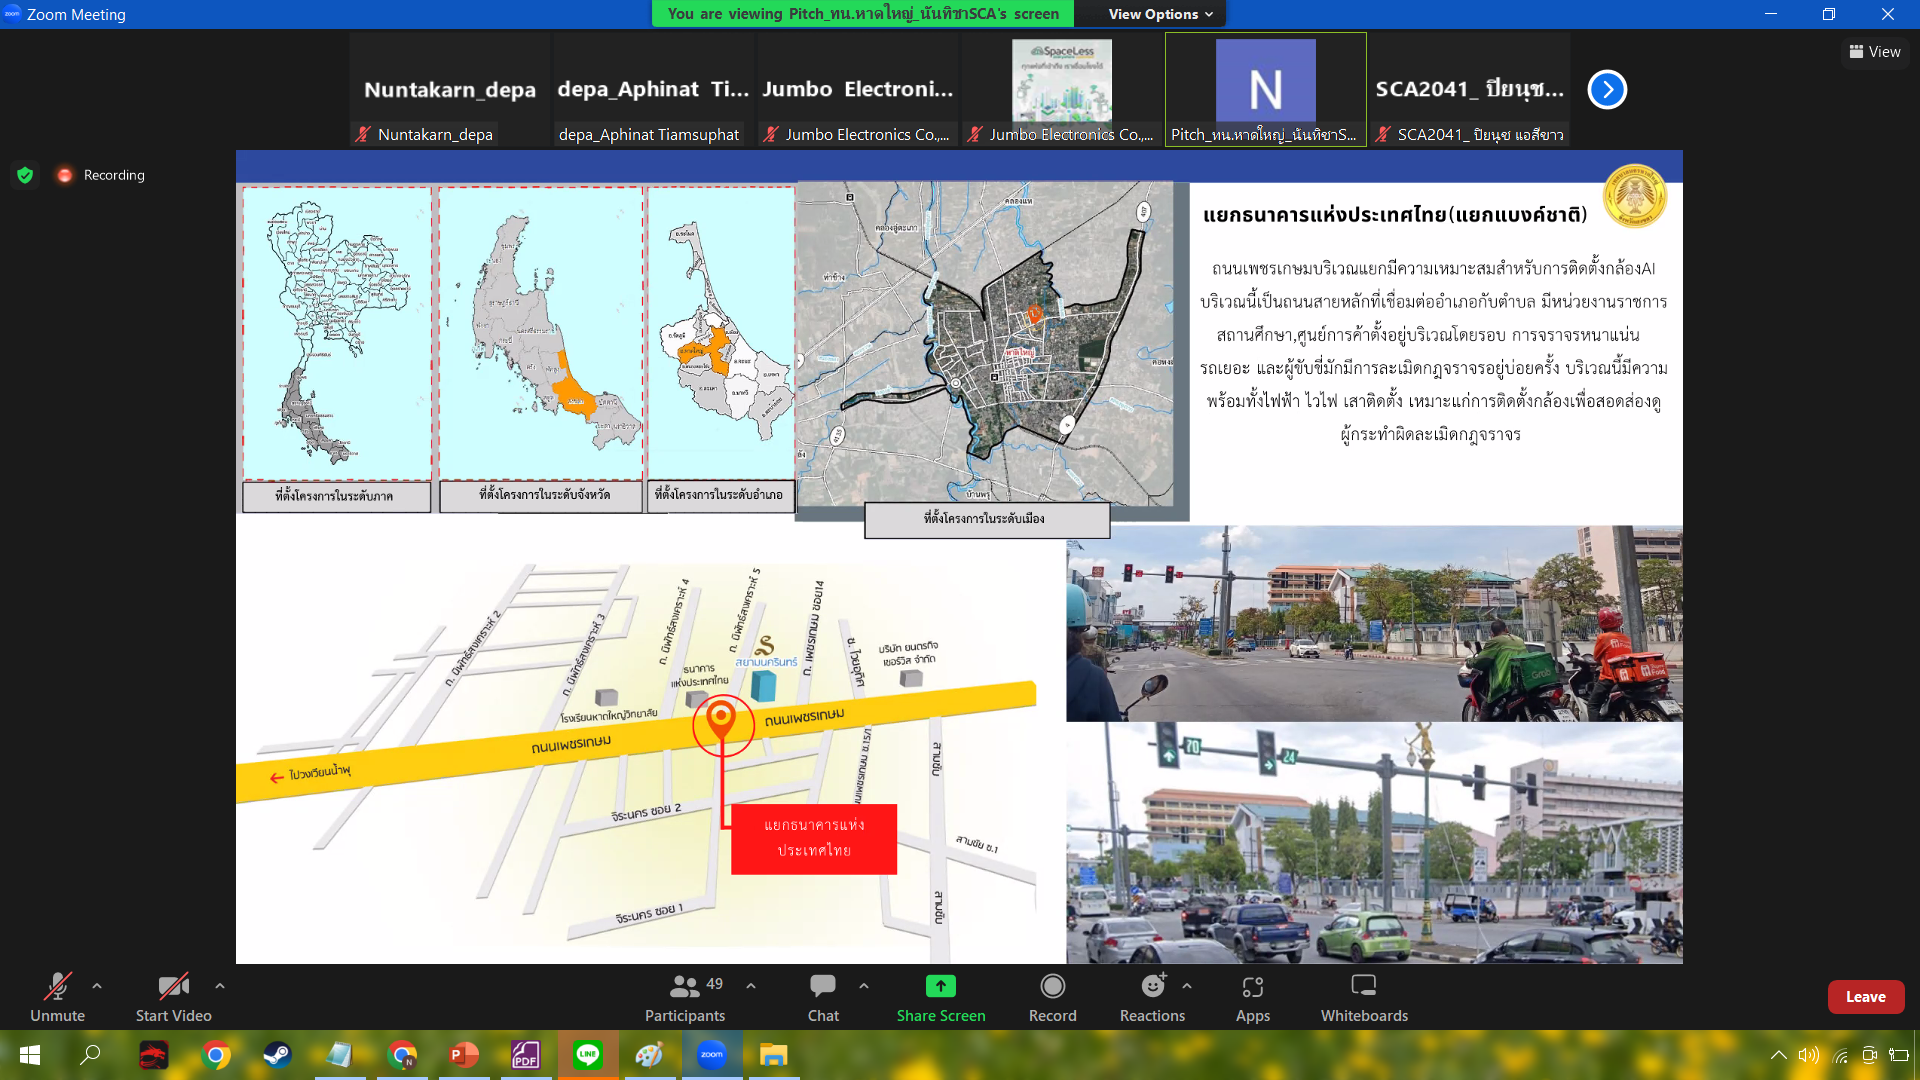Open File Explorer from taskbar
This screenshot has height=1080, width=1920.
pyautogui.click(x=774, y=1055)
